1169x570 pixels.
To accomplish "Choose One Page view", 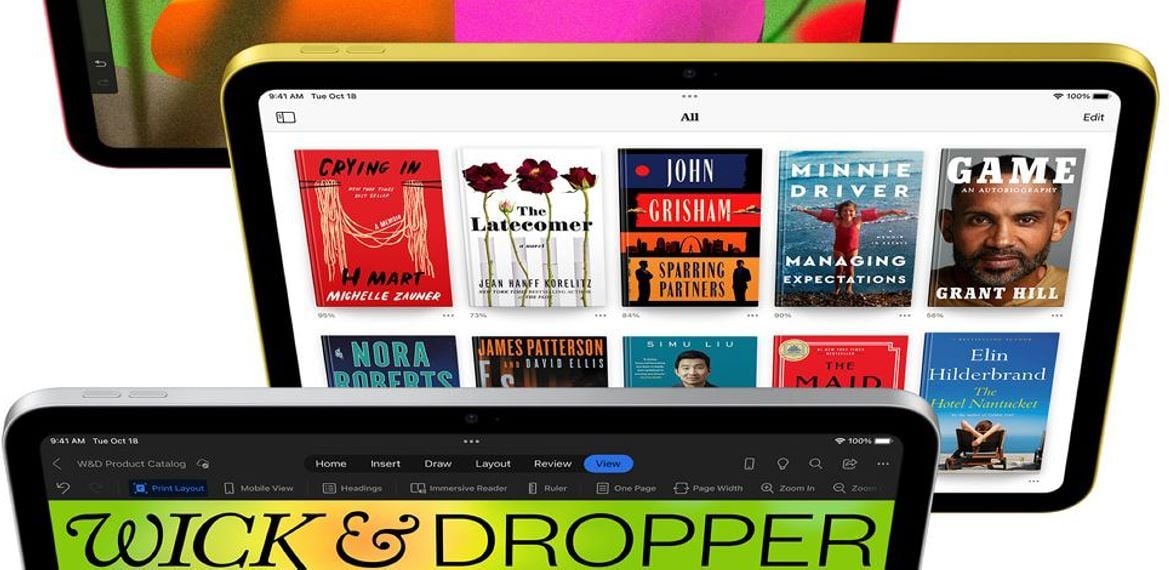I will (626, 488).
